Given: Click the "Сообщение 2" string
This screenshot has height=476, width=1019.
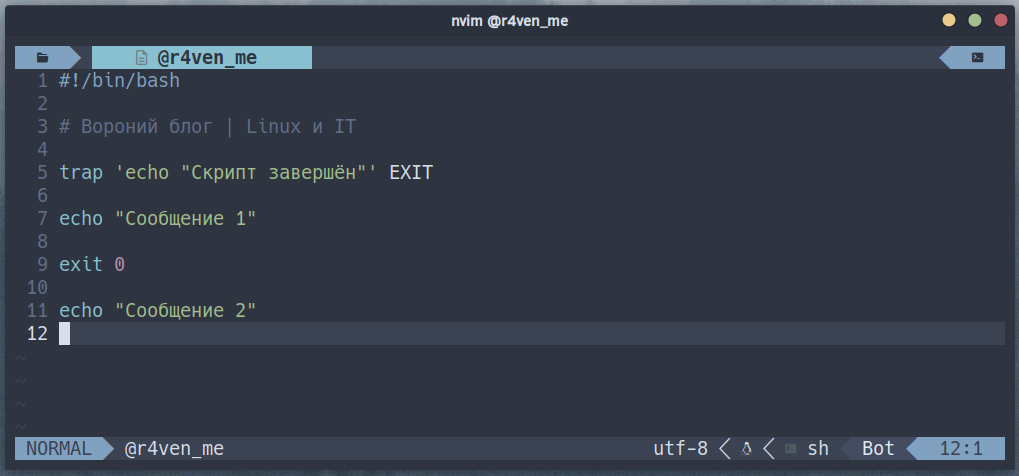Looking at the screenshot, I should (185, 311).
